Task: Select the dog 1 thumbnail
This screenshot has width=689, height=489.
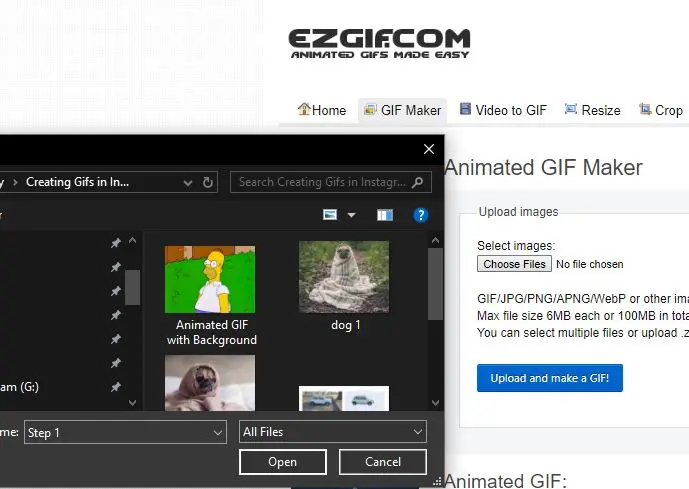Action: pos(344,279)
